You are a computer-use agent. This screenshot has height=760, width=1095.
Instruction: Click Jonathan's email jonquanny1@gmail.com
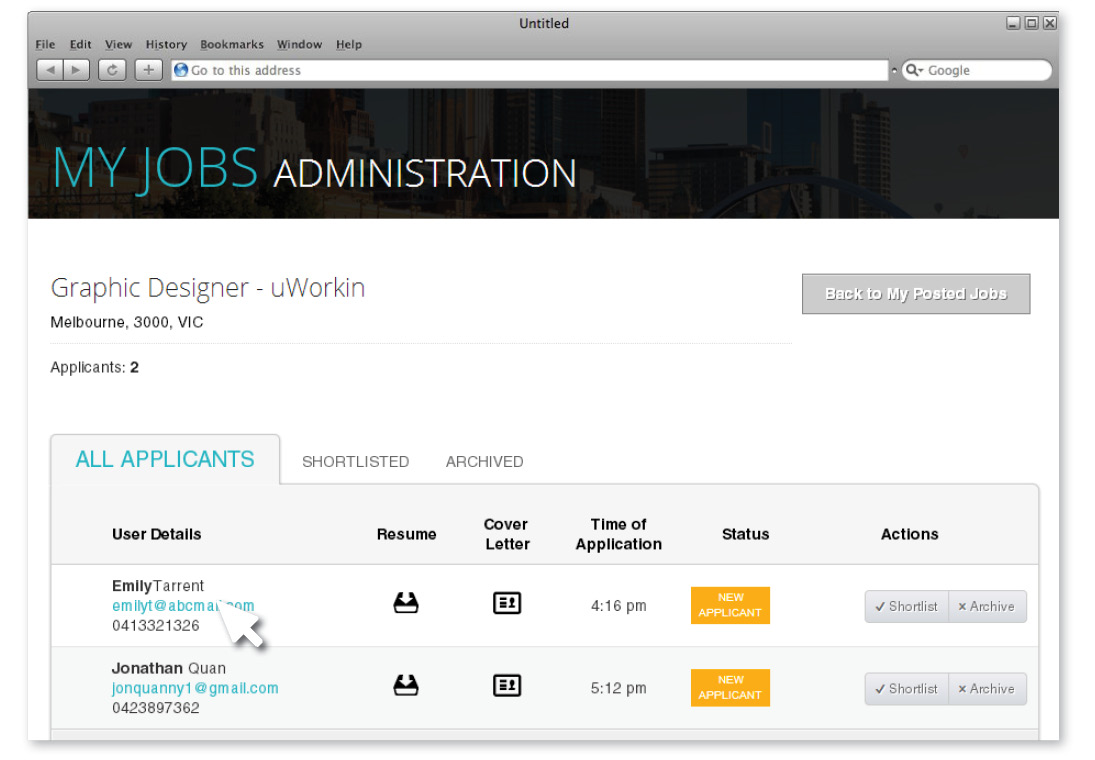point(195,688)
